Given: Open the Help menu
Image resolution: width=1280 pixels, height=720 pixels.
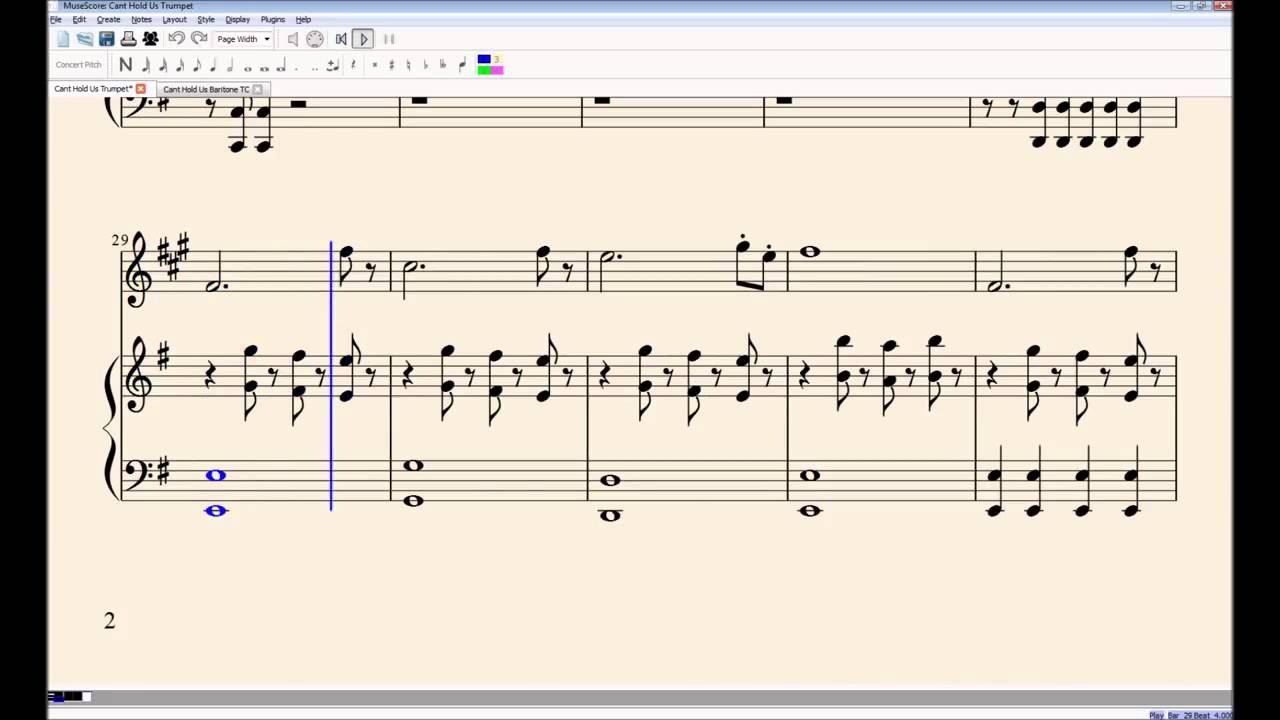Looking at the screenshot, I should click(x=303, y=19).
